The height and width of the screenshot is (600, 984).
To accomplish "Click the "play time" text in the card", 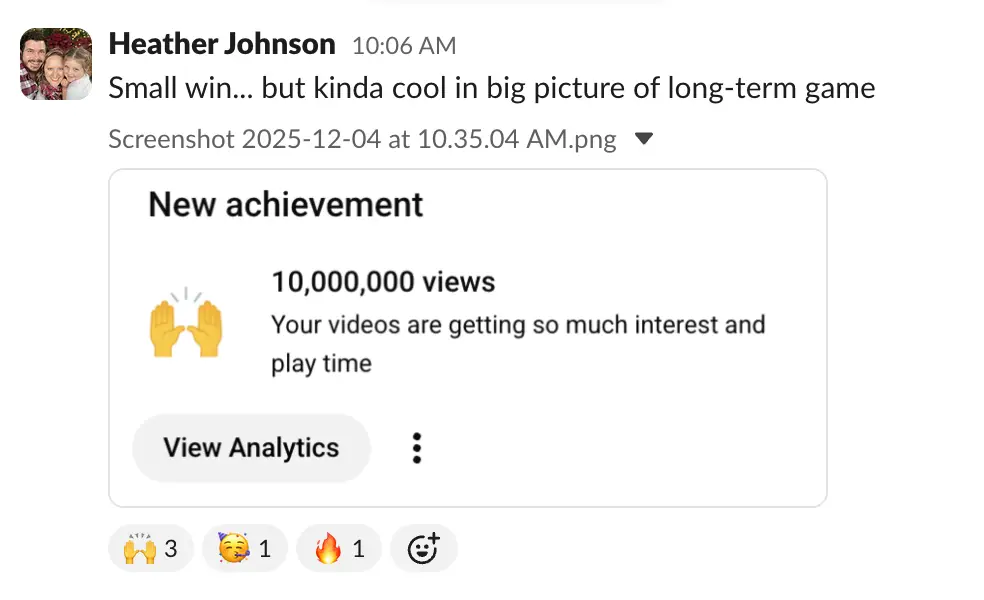I will coord(321,363).
